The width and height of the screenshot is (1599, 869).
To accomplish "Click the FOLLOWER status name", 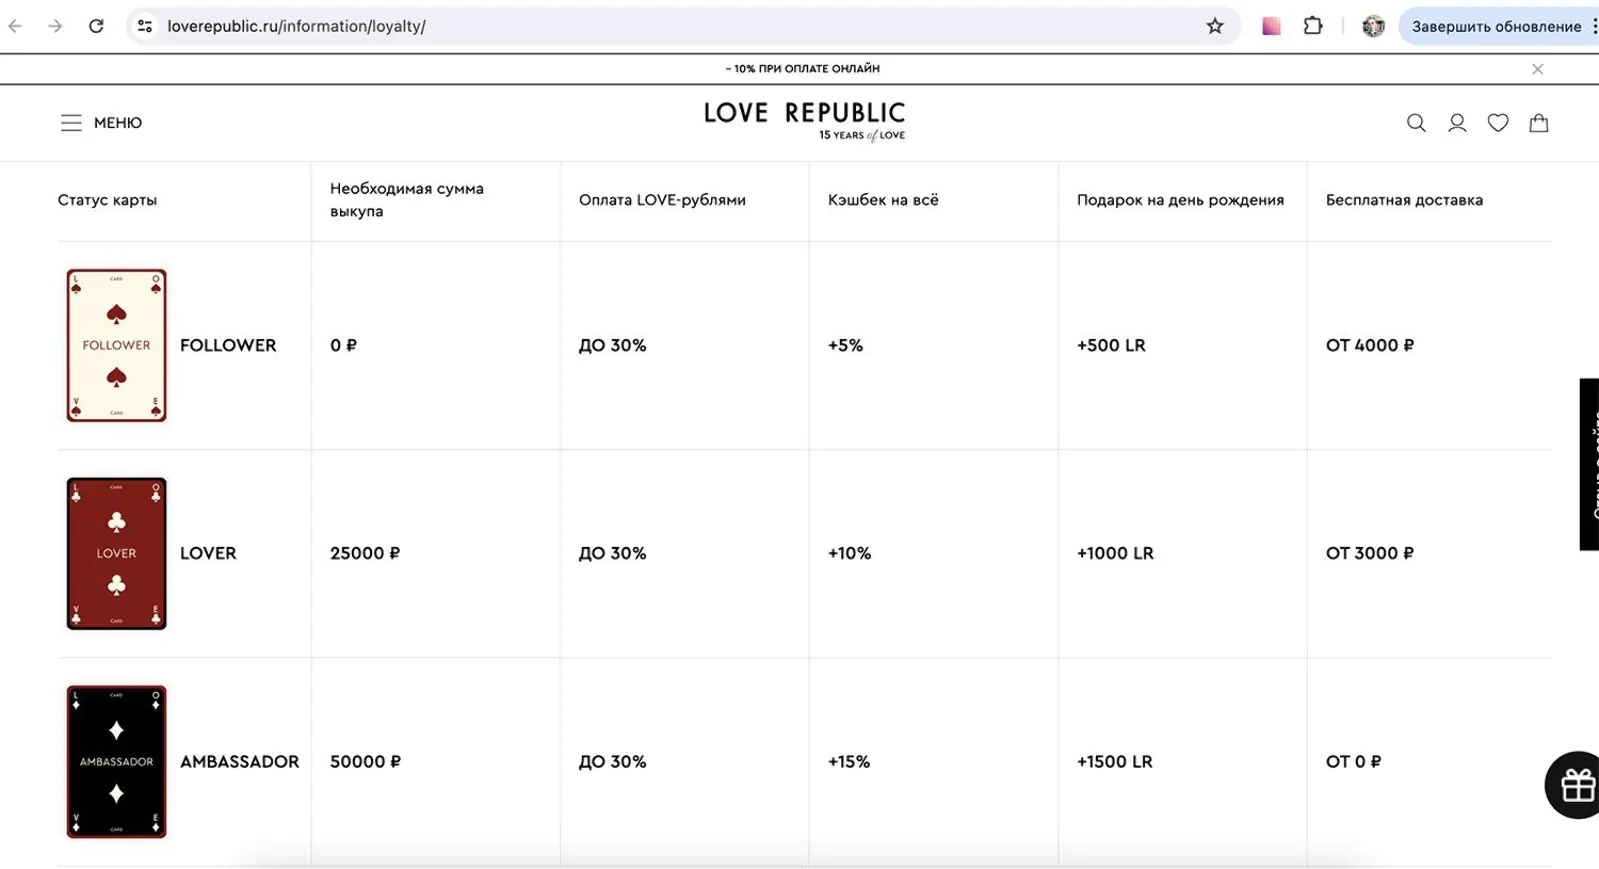I will (228, 345).
